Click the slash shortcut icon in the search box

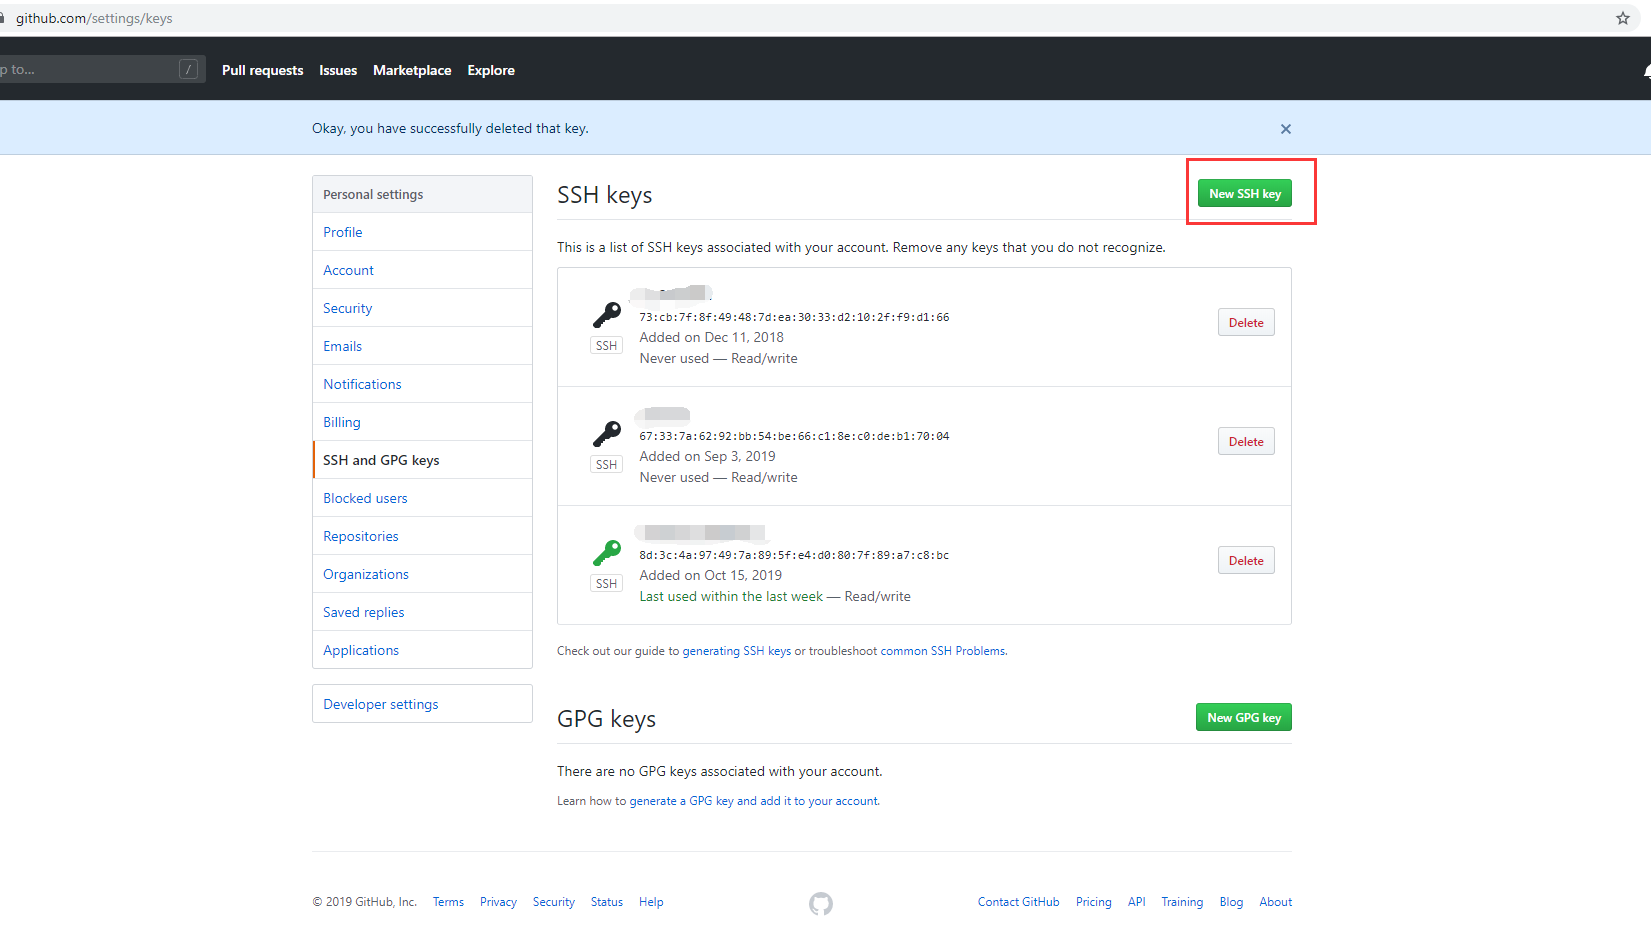(x=188, y=69)
